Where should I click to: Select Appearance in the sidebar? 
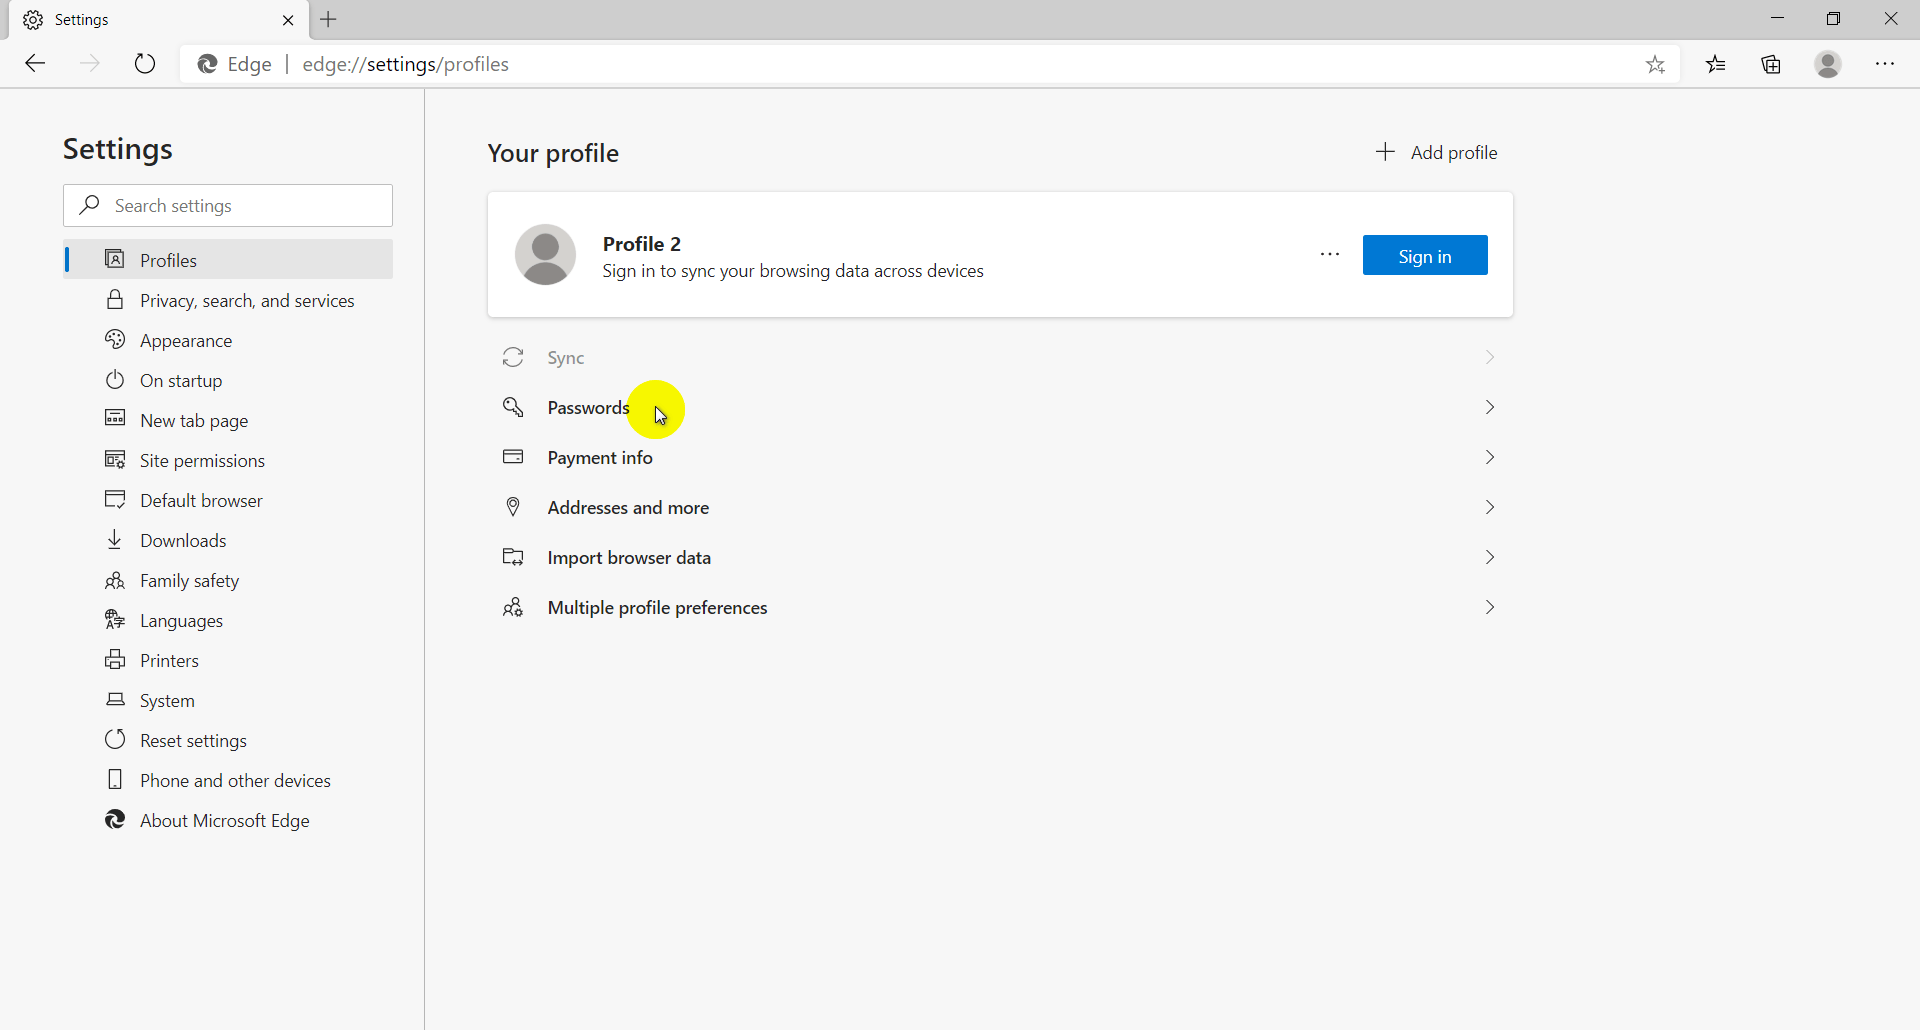pos(186,340)
